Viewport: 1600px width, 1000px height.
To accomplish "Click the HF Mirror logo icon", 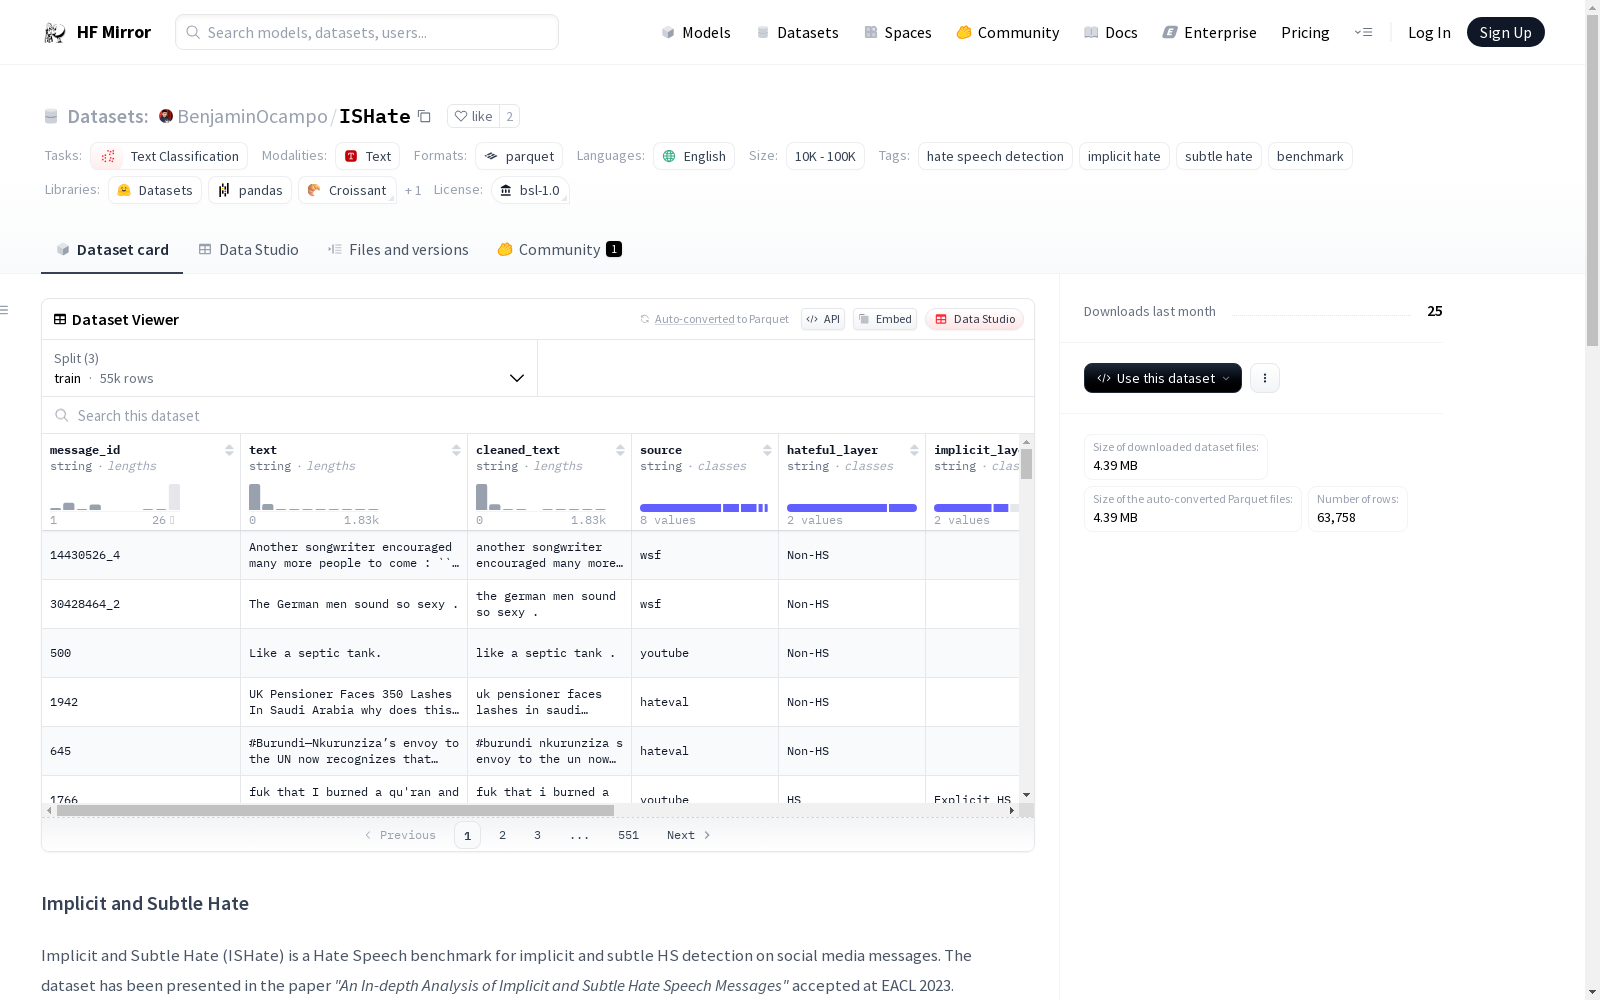I will (54, 33).
